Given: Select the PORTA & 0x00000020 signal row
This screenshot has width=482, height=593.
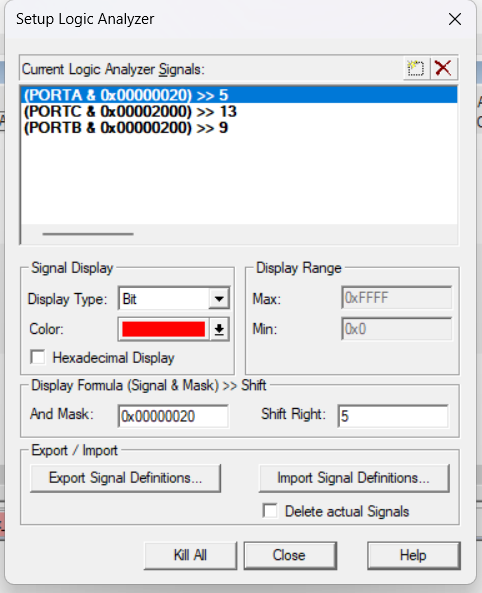Looking at the screenshot, I should coord(239,95).
